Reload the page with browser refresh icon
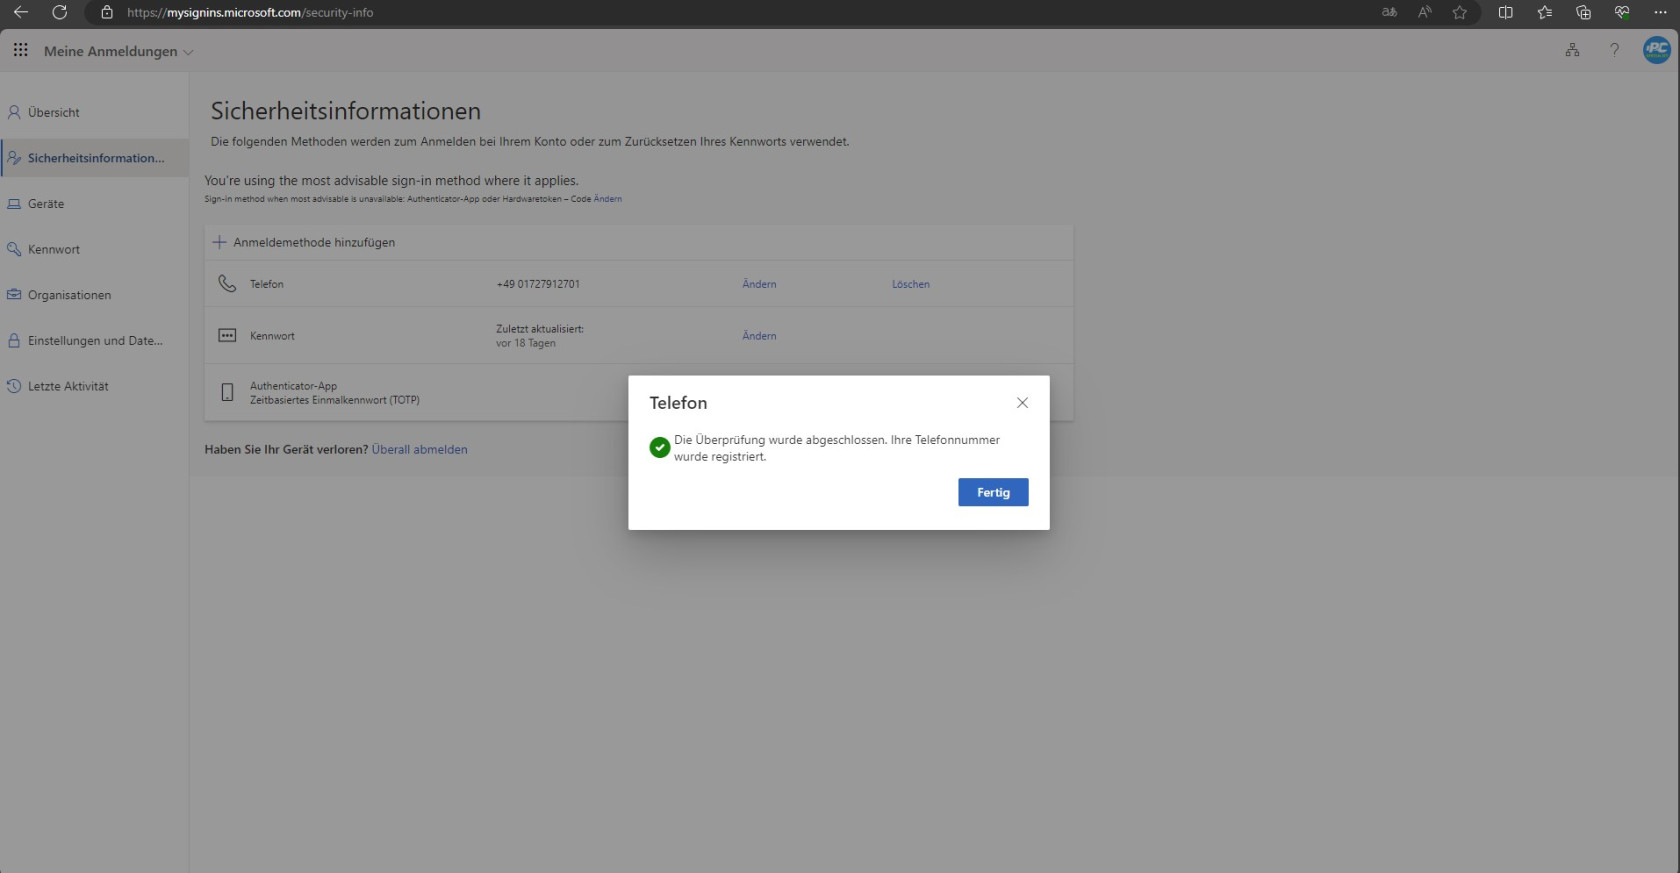Viewport: 1680px width, 873px height. (59, 13)
